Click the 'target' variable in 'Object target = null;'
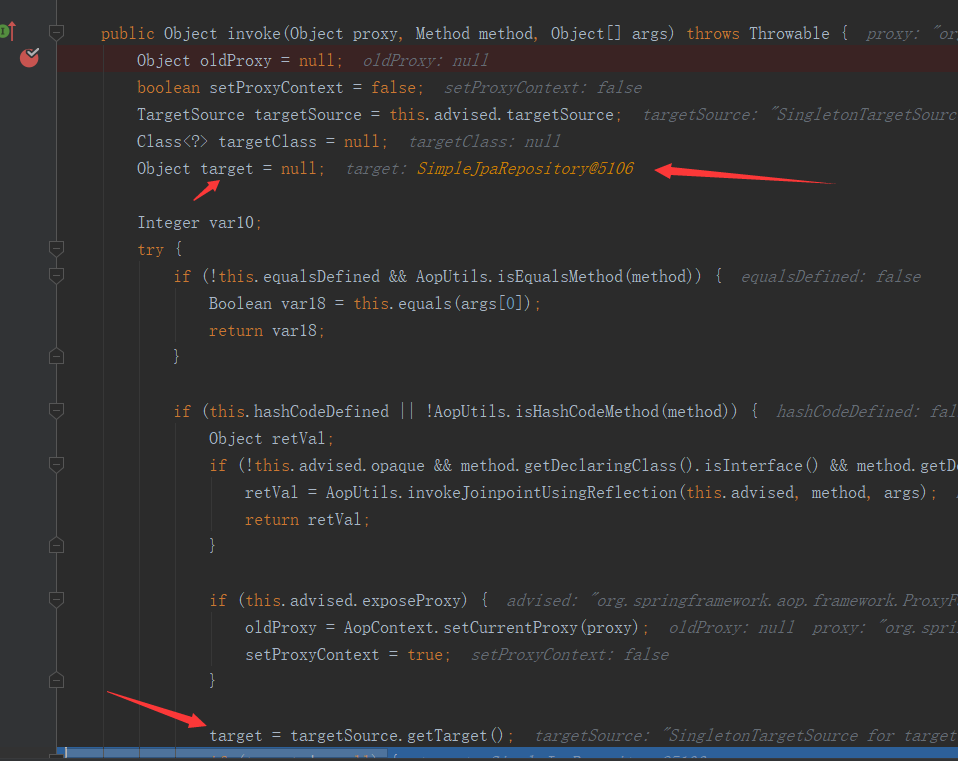The height and width of the screenshot is (761, 958). click(227, 169)
